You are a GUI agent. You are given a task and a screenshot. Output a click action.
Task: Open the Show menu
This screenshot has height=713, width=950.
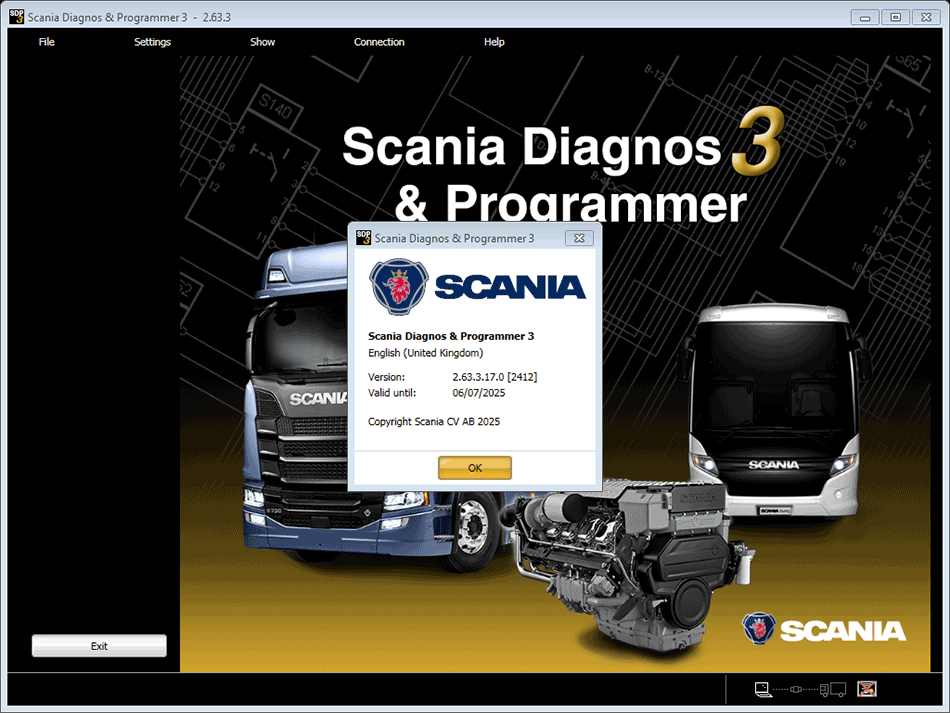[x=262, y=42]
